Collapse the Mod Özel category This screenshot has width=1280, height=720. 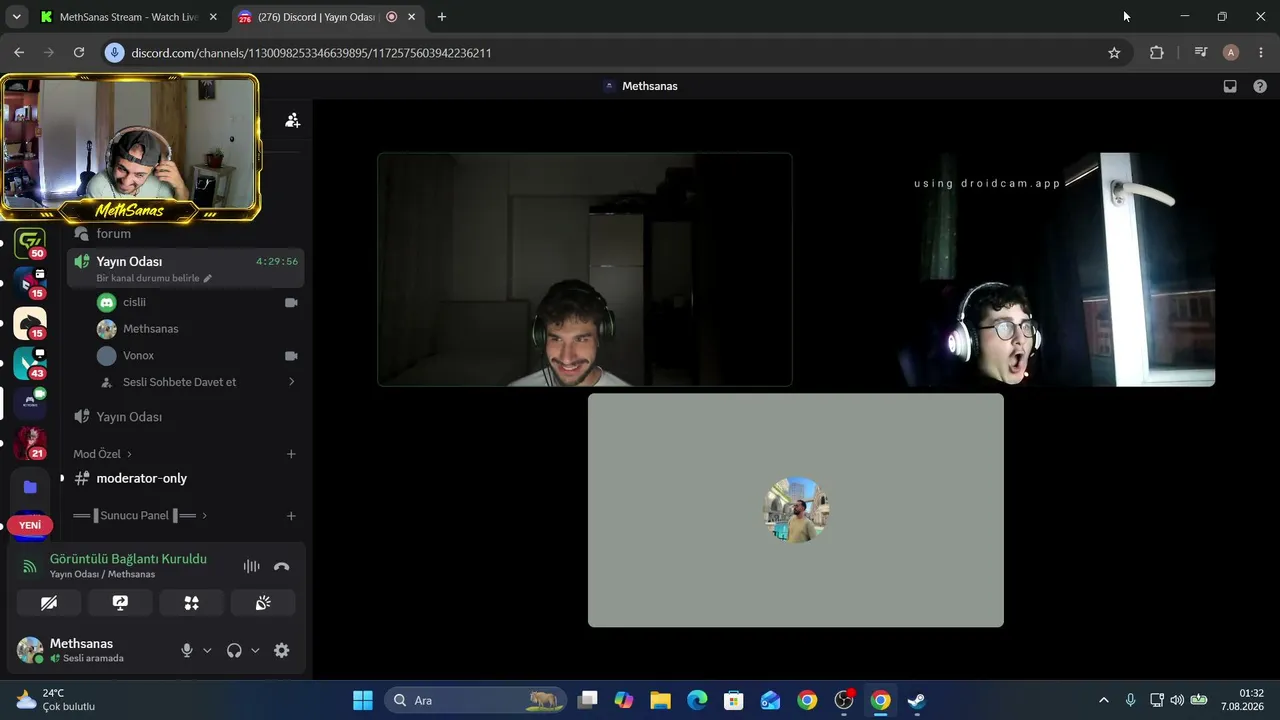coord(102,454)
